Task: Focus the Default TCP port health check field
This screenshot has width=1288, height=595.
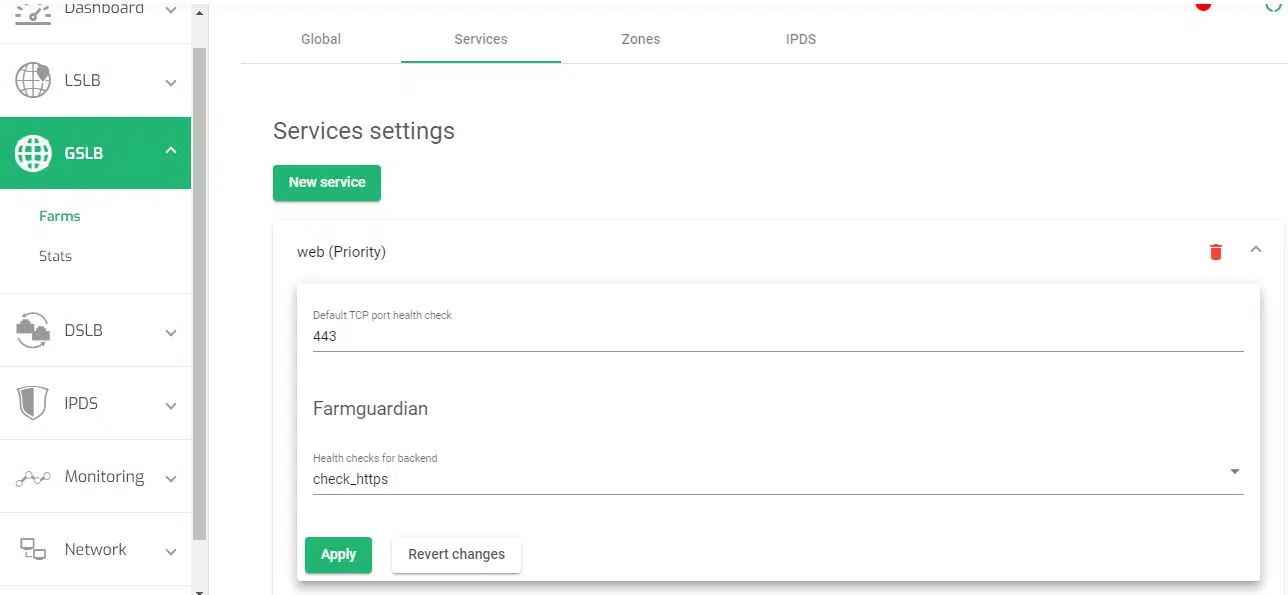Action: (777, 337)
